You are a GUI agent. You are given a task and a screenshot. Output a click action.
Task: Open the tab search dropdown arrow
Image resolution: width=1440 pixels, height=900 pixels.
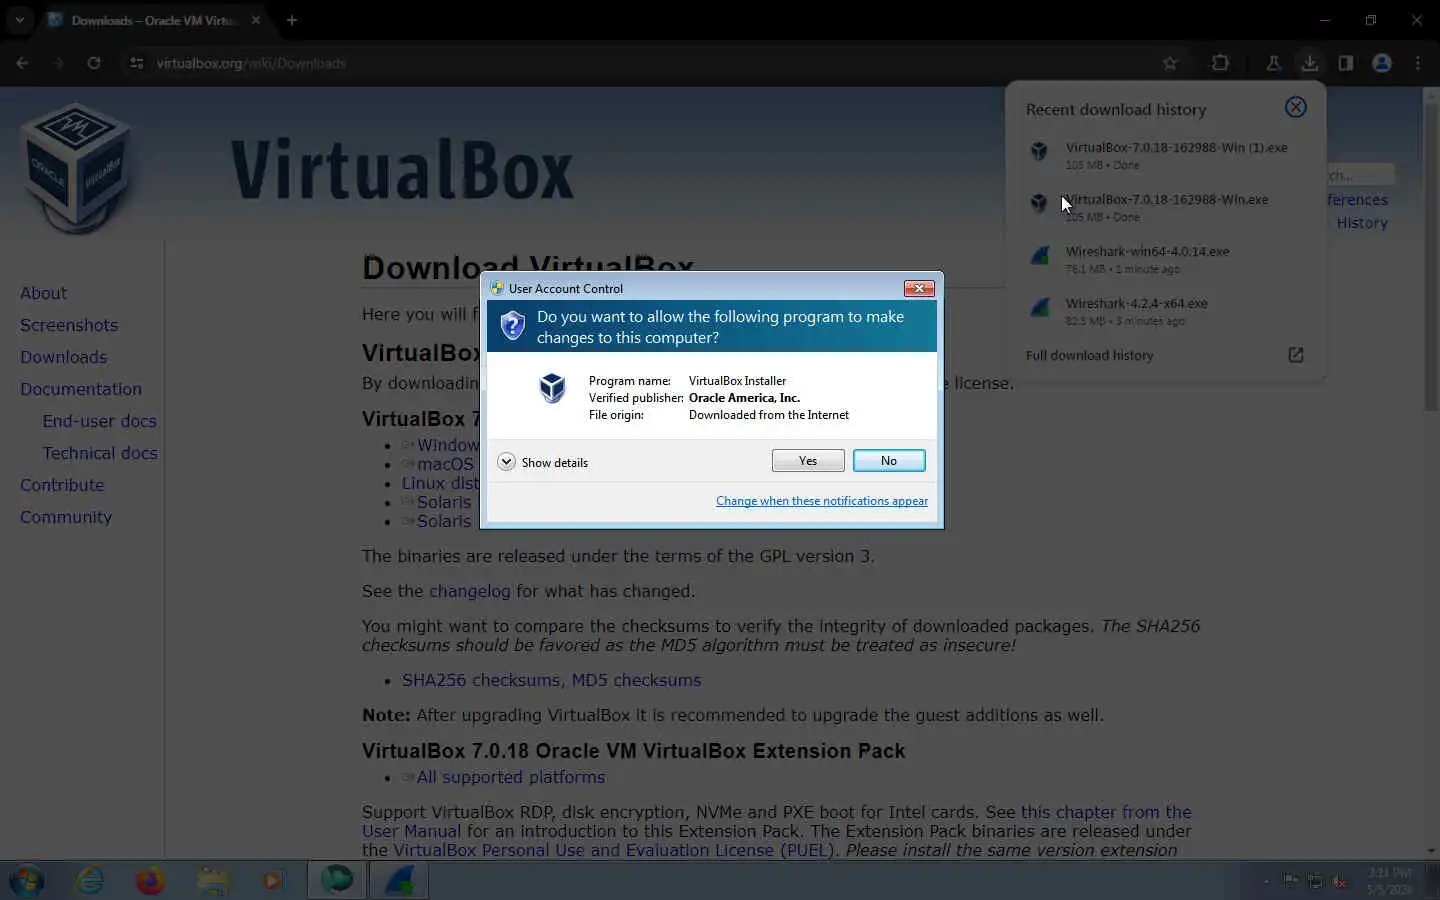[19, 20]
